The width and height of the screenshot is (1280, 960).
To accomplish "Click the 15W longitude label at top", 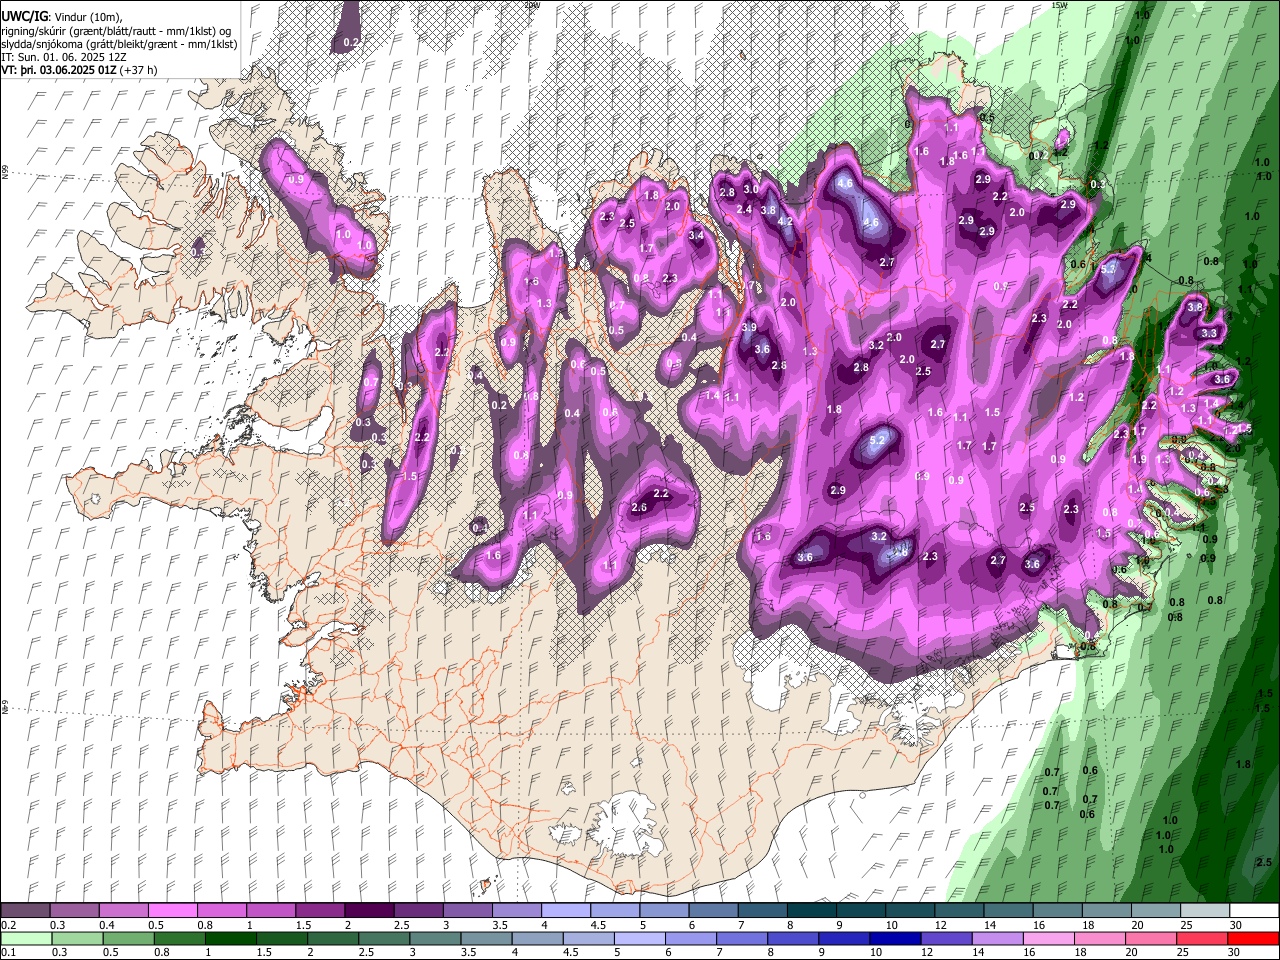I will click(1060, 5).
